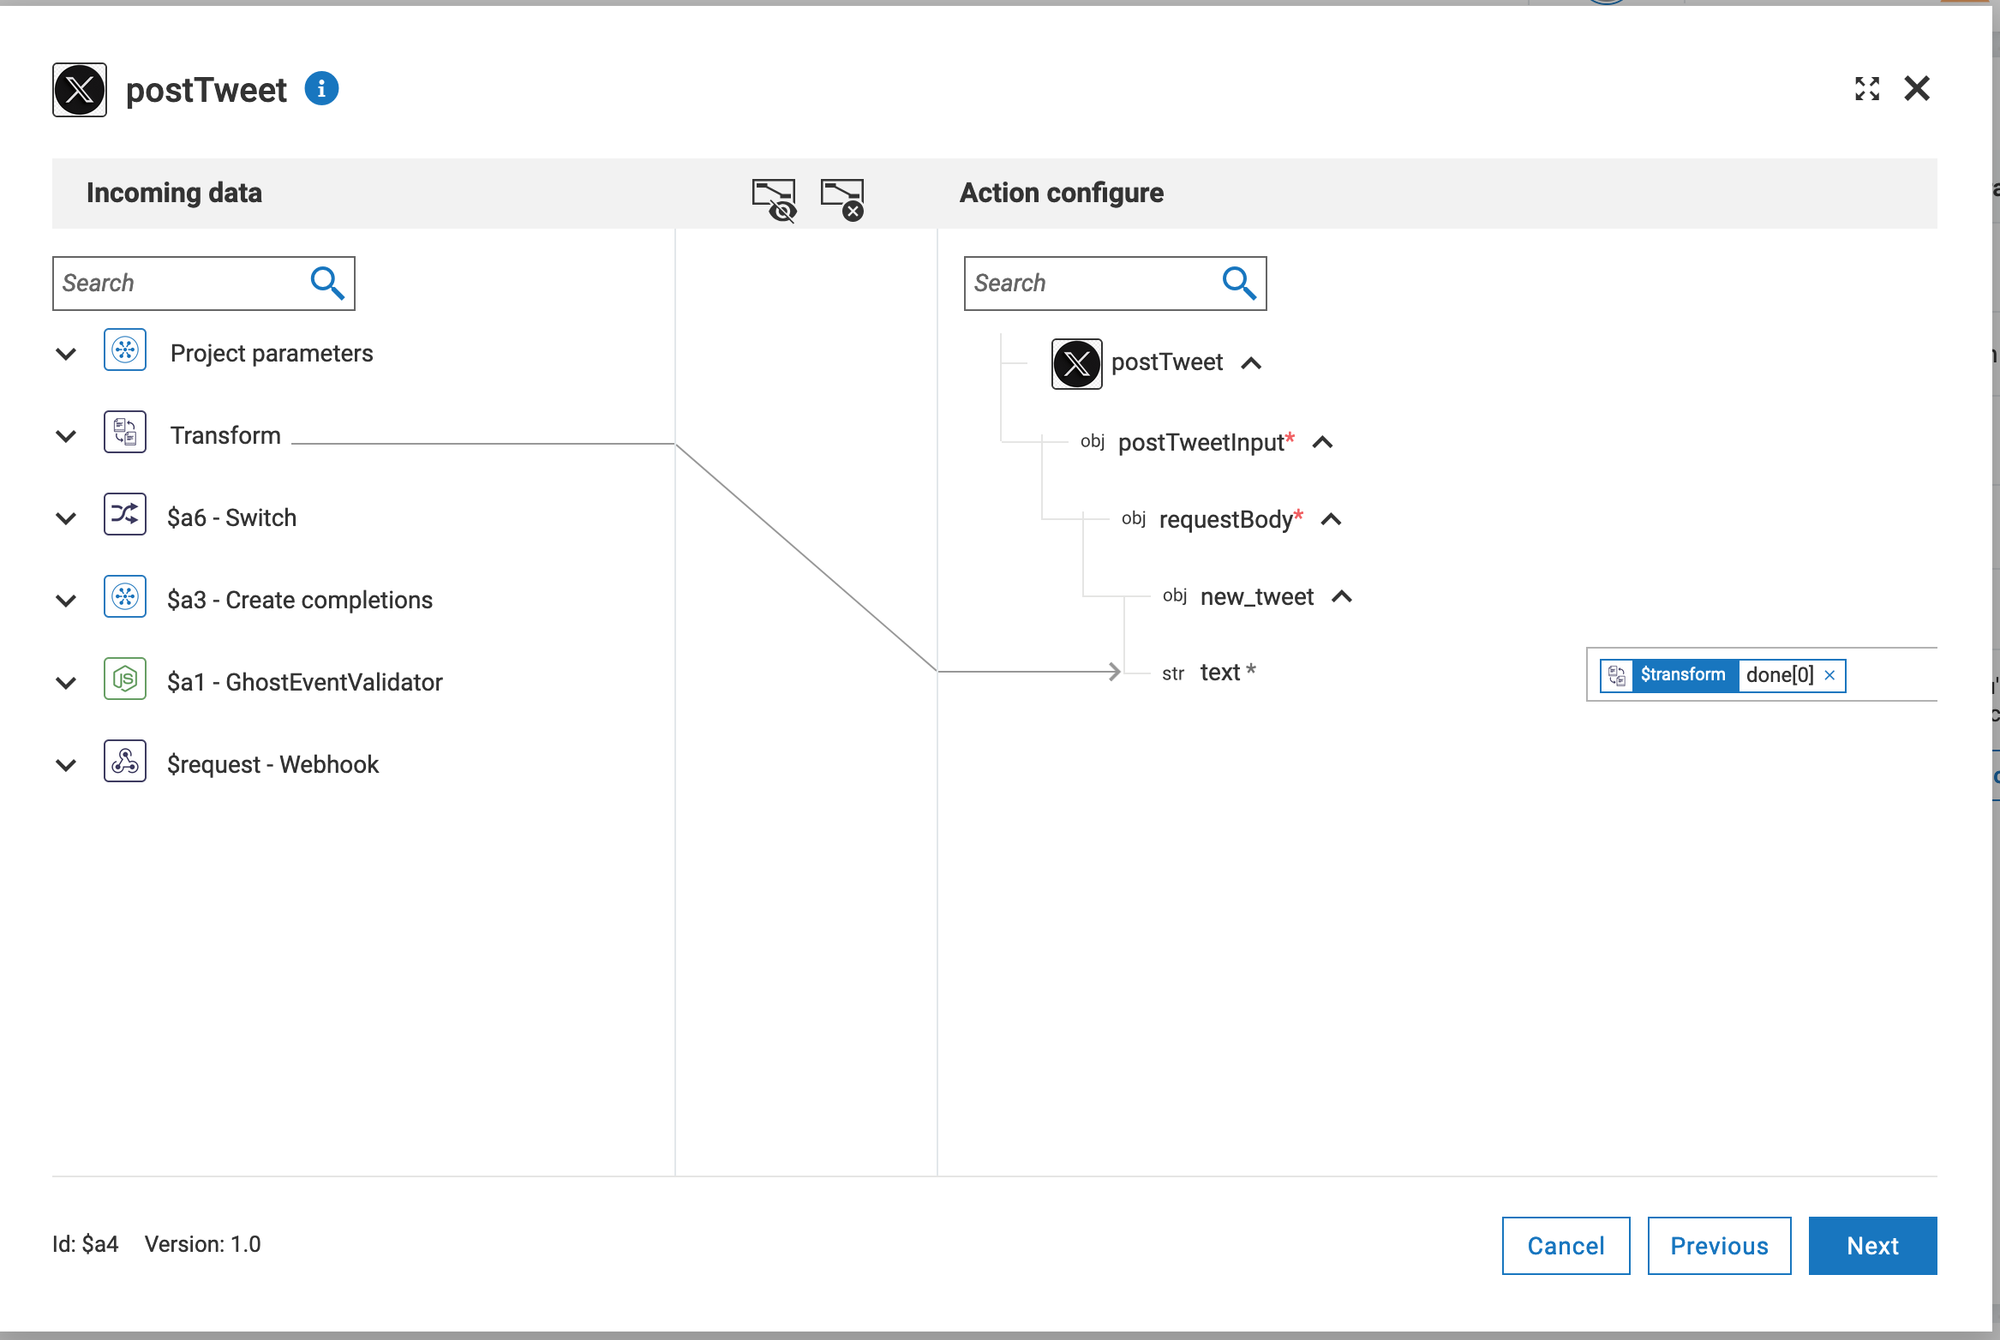Screen dimensions: 2000x1340
Task: Focus the Incoming data search field
Action: tap(180, 283)
